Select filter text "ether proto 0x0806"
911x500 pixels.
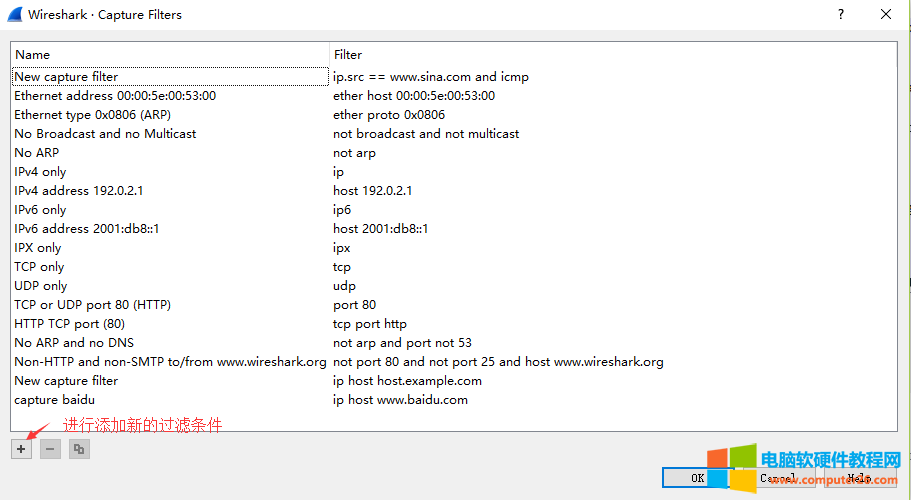(x=389, y=115)
